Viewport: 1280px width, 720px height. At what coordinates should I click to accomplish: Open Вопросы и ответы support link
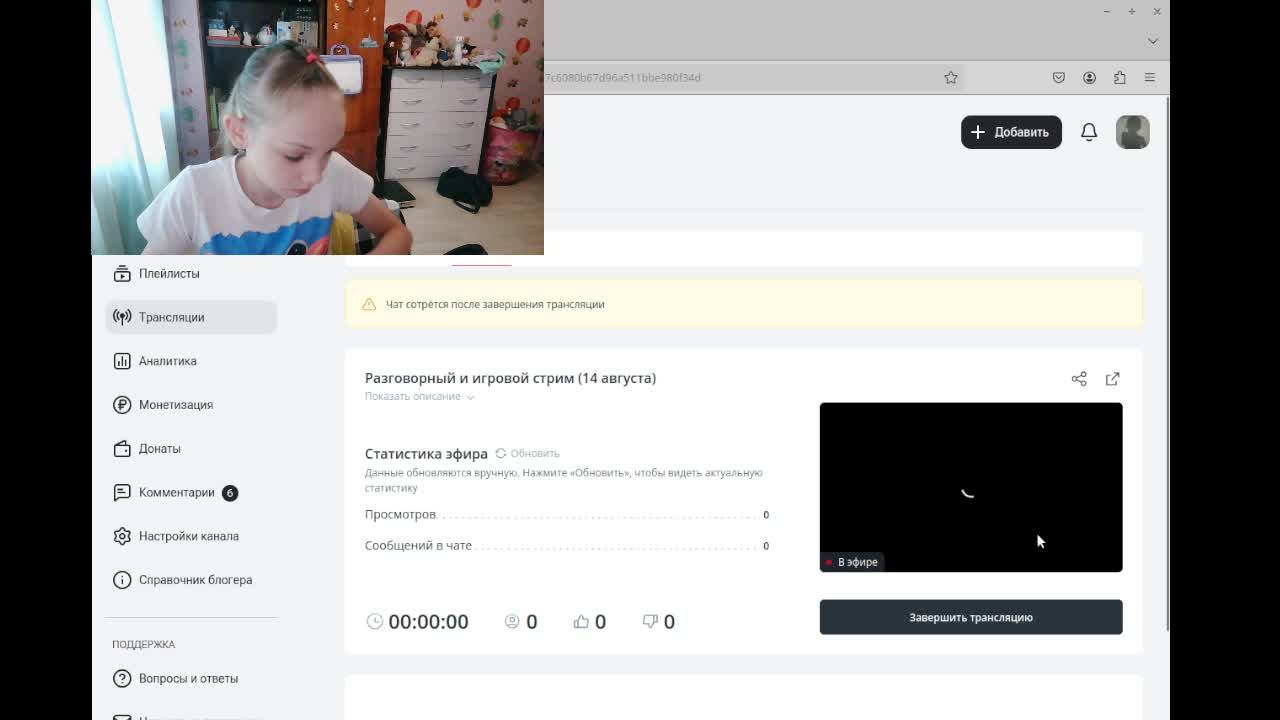(190, 678)
